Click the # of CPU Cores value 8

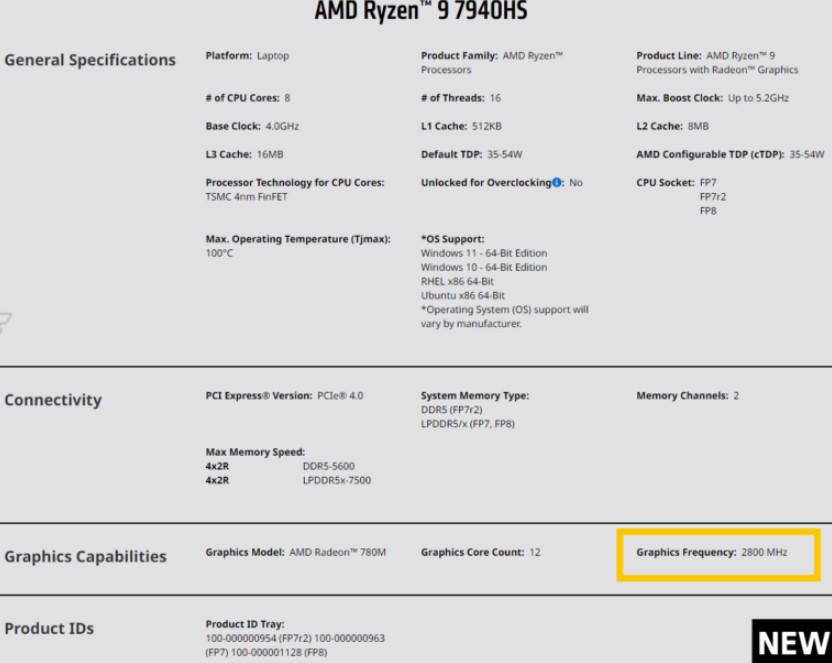tap(287, 98)
